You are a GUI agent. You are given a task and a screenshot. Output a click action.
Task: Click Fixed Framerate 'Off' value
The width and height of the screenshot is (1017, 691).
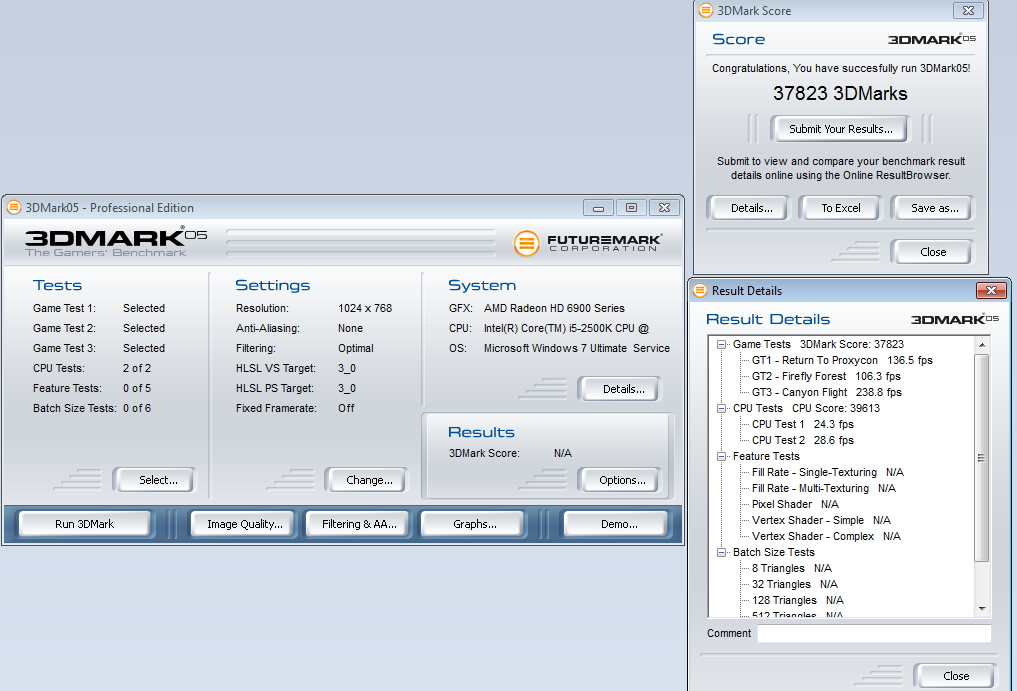[346, 409]
